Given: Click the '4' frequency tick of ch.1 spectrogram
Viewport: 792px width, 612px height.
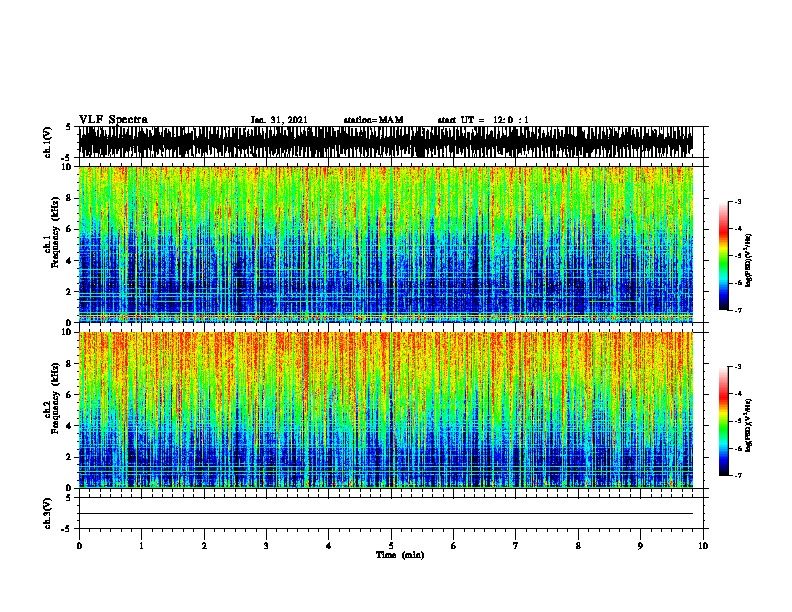Looking at the screenshot, I should pyautogui.click(x=70, y=261).
